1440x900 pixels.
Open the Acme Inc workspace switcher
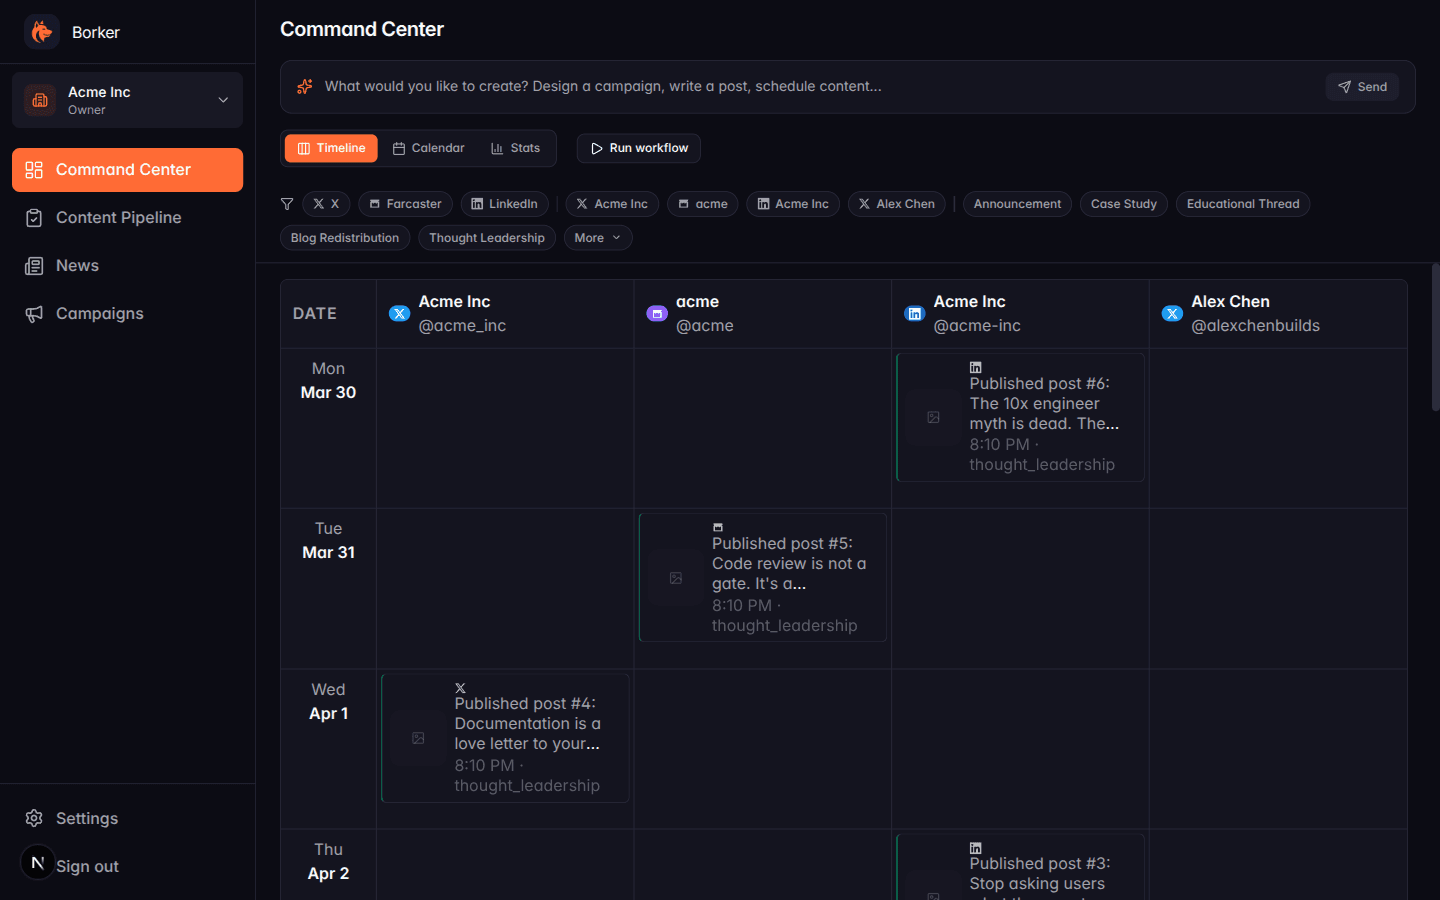[x=127, y=100]
